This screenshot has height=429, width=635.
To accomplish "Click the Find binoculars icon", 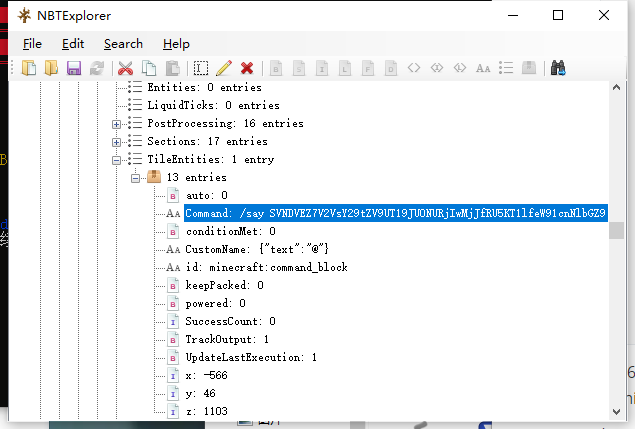I will pyautogui.click(x=559, y=68).
